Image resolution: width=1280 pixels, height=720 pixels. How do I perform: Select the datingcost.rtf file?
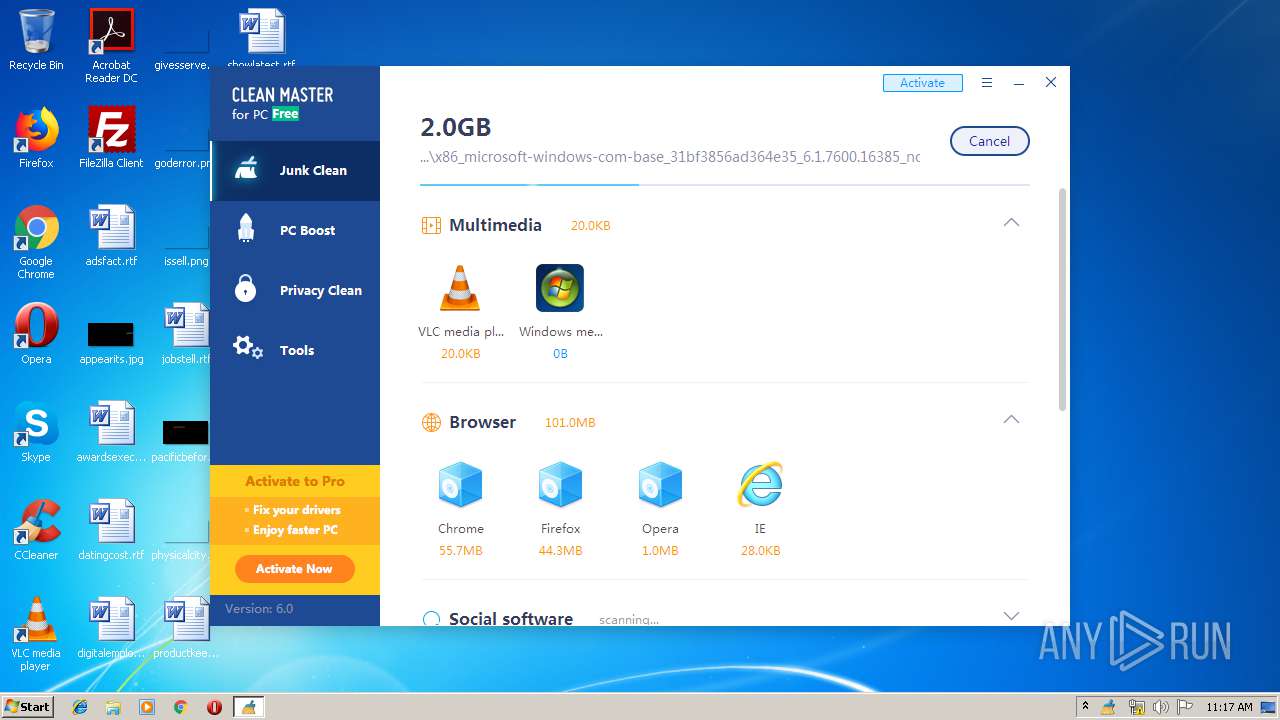(111, 530)
